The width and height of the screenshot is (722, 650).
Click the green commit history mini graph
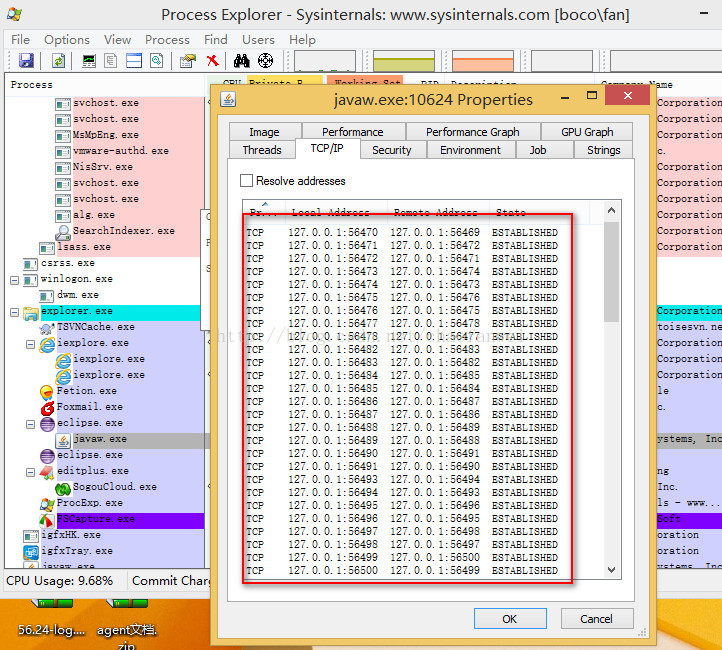tap(404, 61)
